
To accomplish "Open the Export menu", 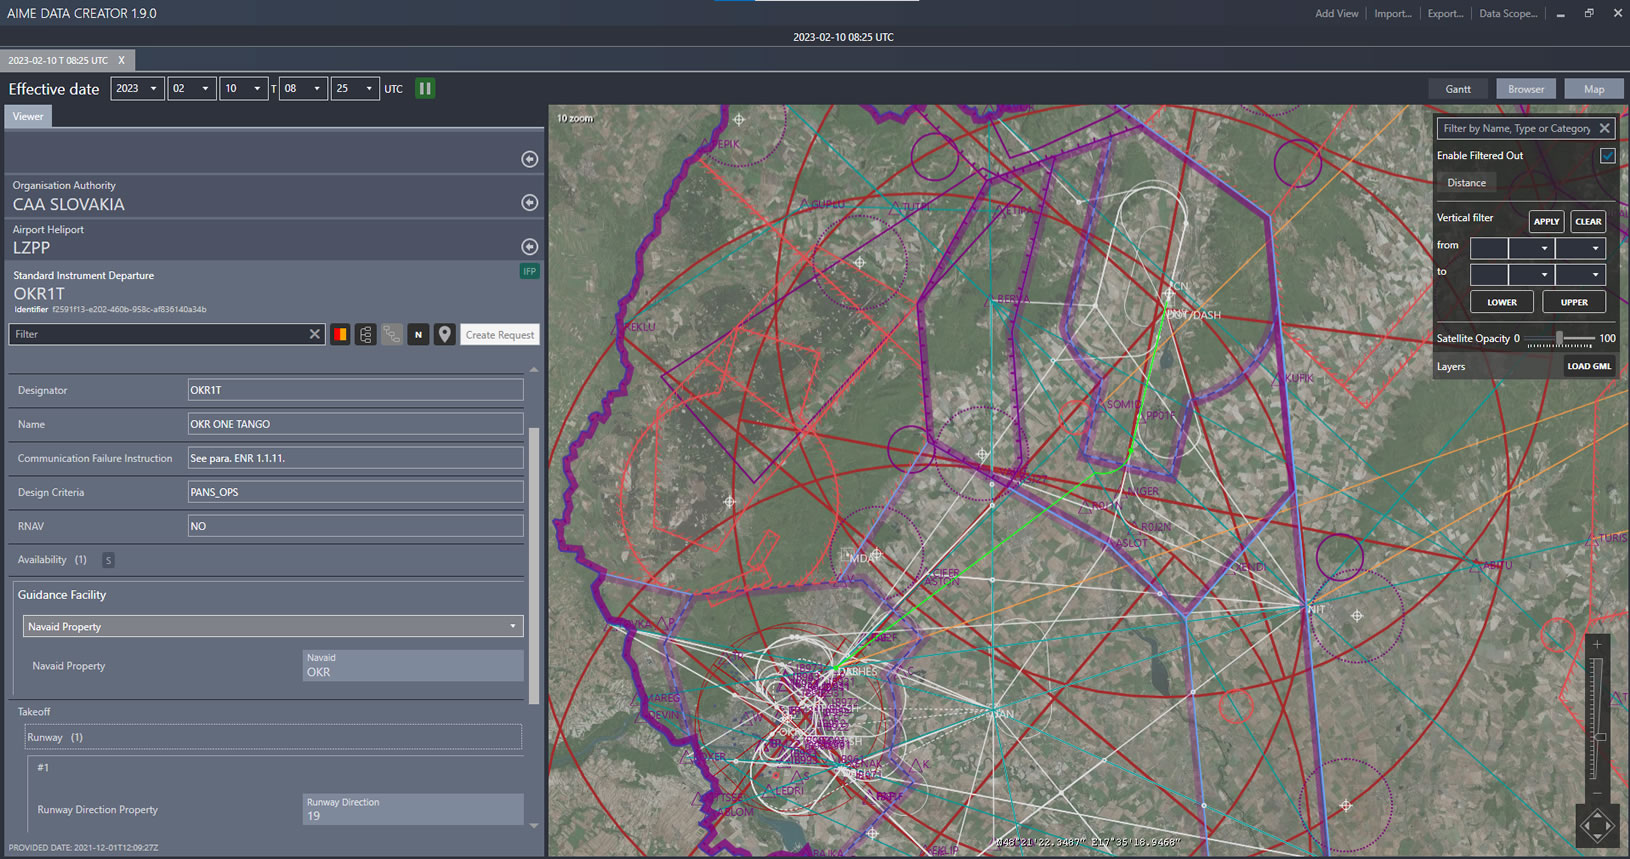I will point(1444,14).
